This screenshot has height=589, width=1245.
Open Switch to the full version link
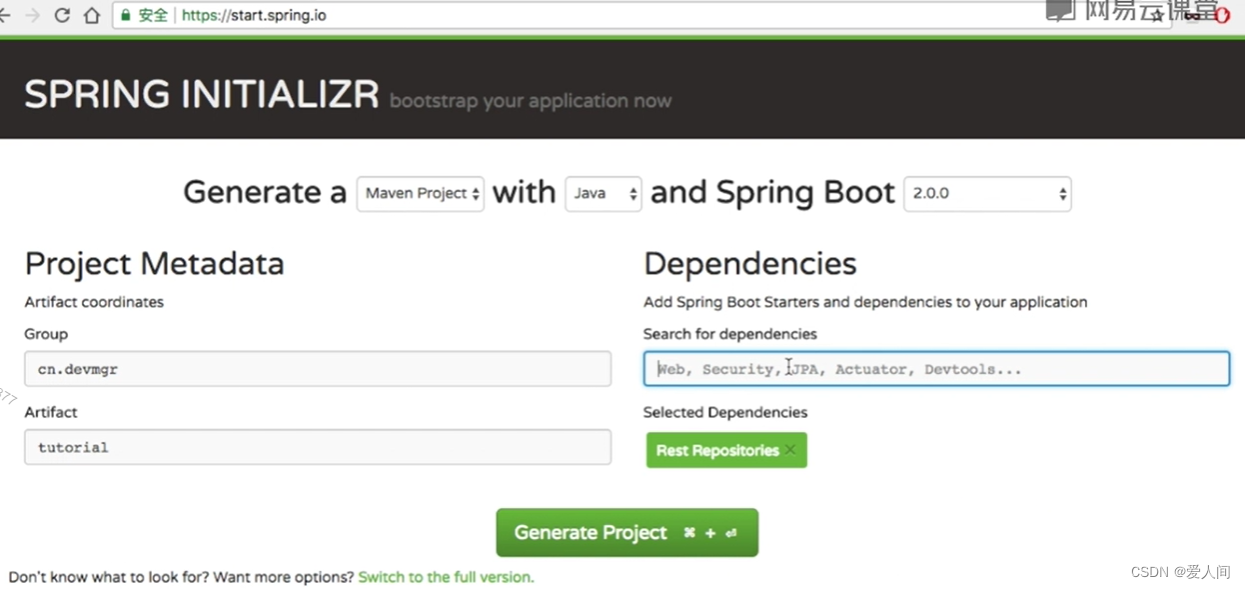(446, 577)
